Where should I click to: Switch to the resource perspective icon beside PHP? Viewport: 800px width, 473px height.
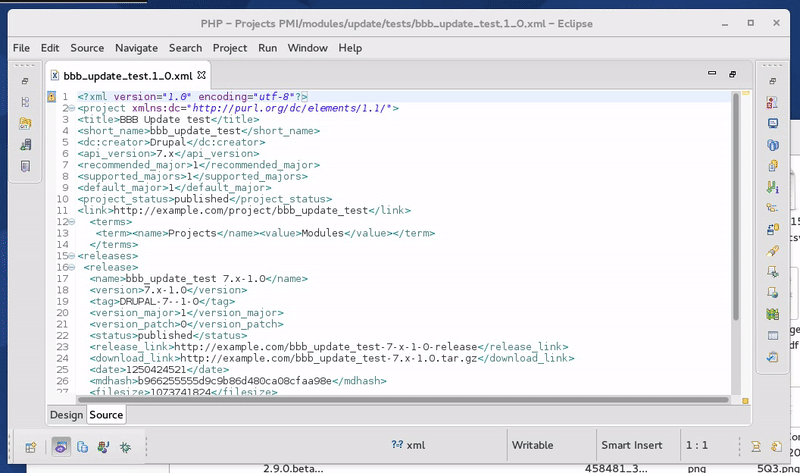click(x=82, y=447)
